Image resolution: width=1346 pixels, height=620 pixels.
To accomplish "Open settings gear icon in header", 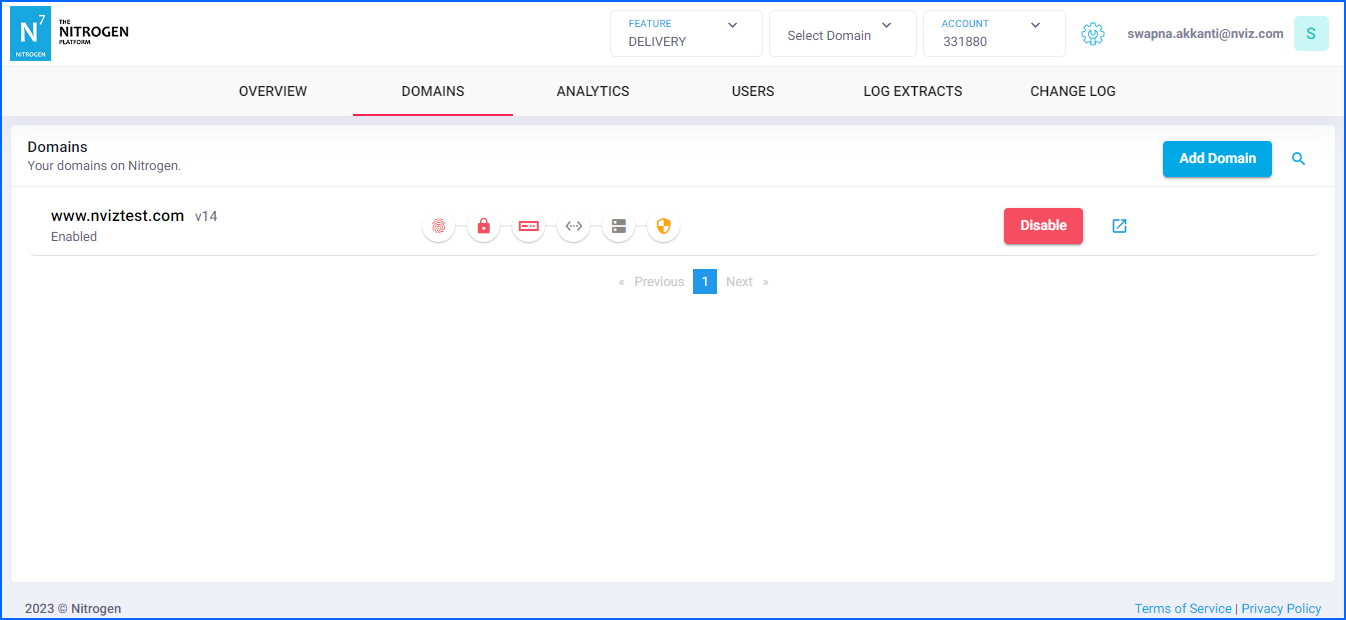I will click(x=1093, y=34).
